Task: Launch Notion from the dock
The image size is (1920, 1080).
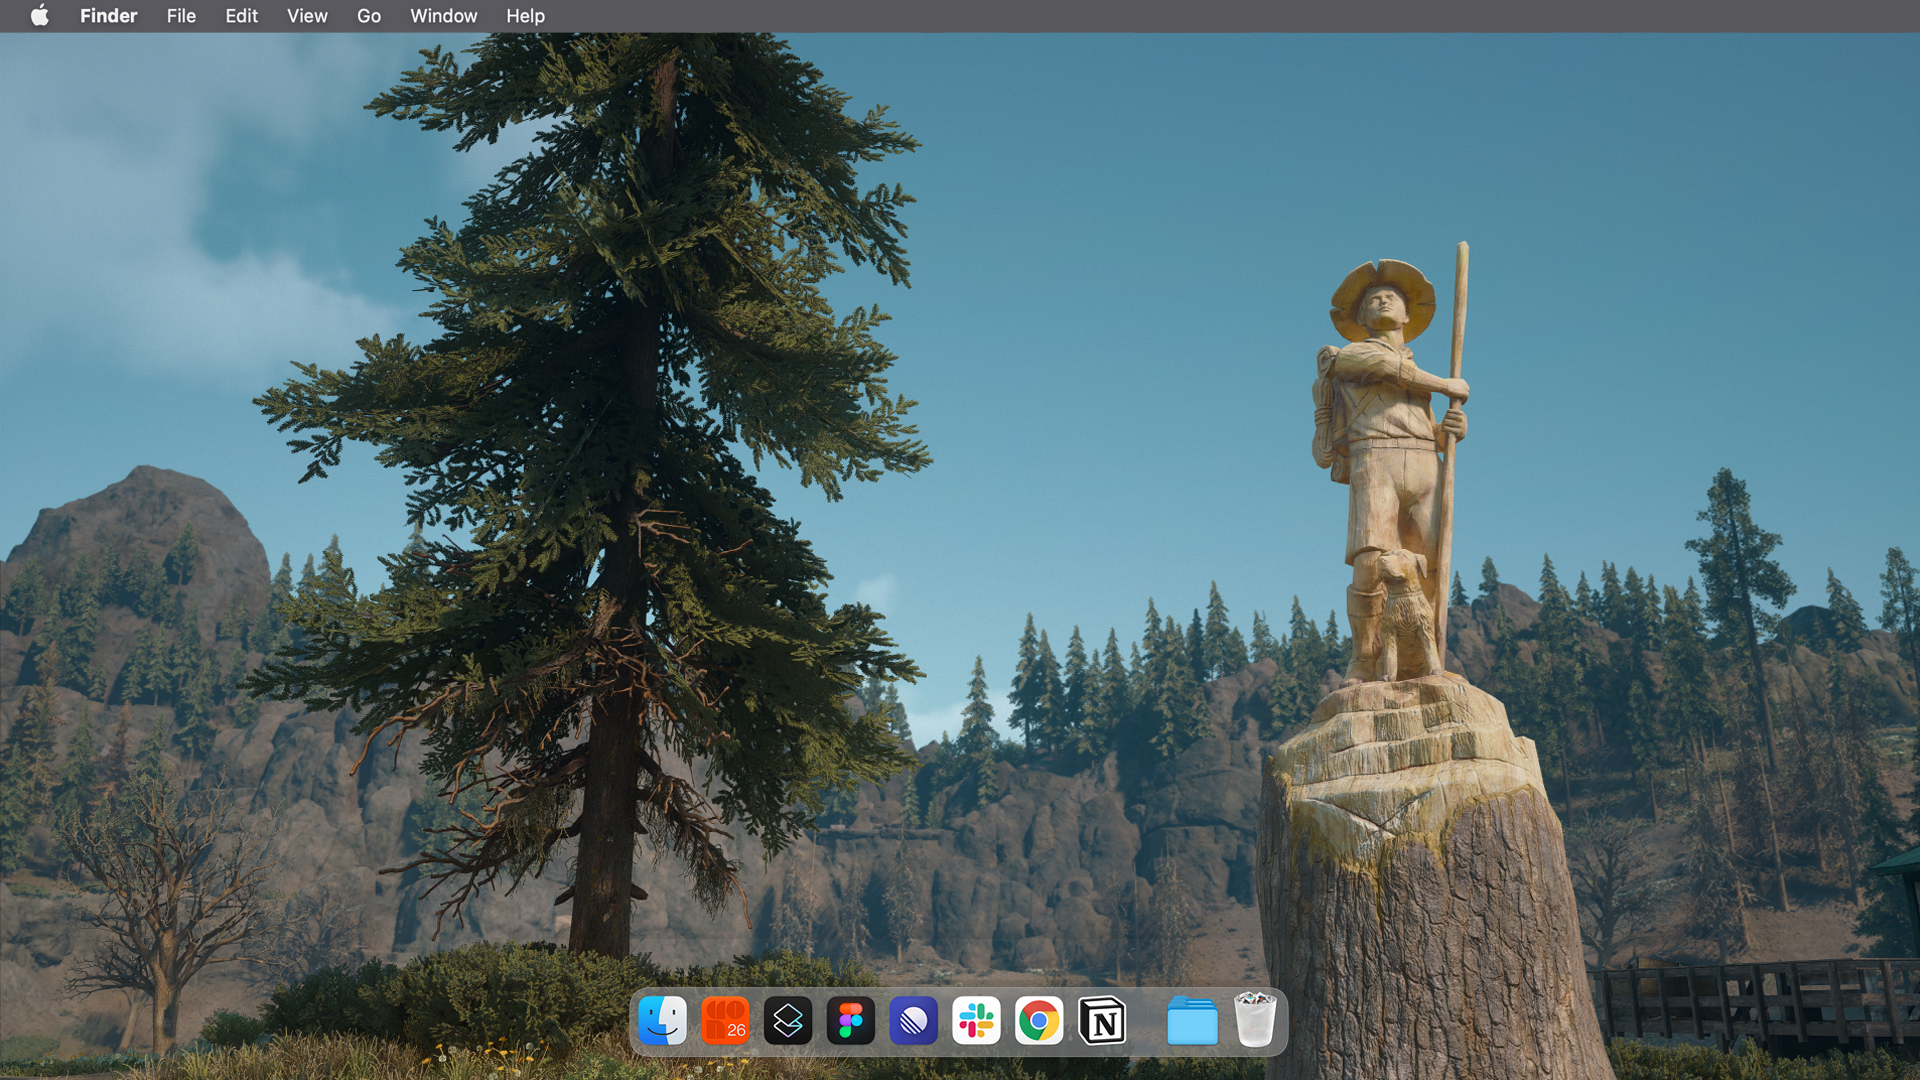Action: tap(1102, 1021)
